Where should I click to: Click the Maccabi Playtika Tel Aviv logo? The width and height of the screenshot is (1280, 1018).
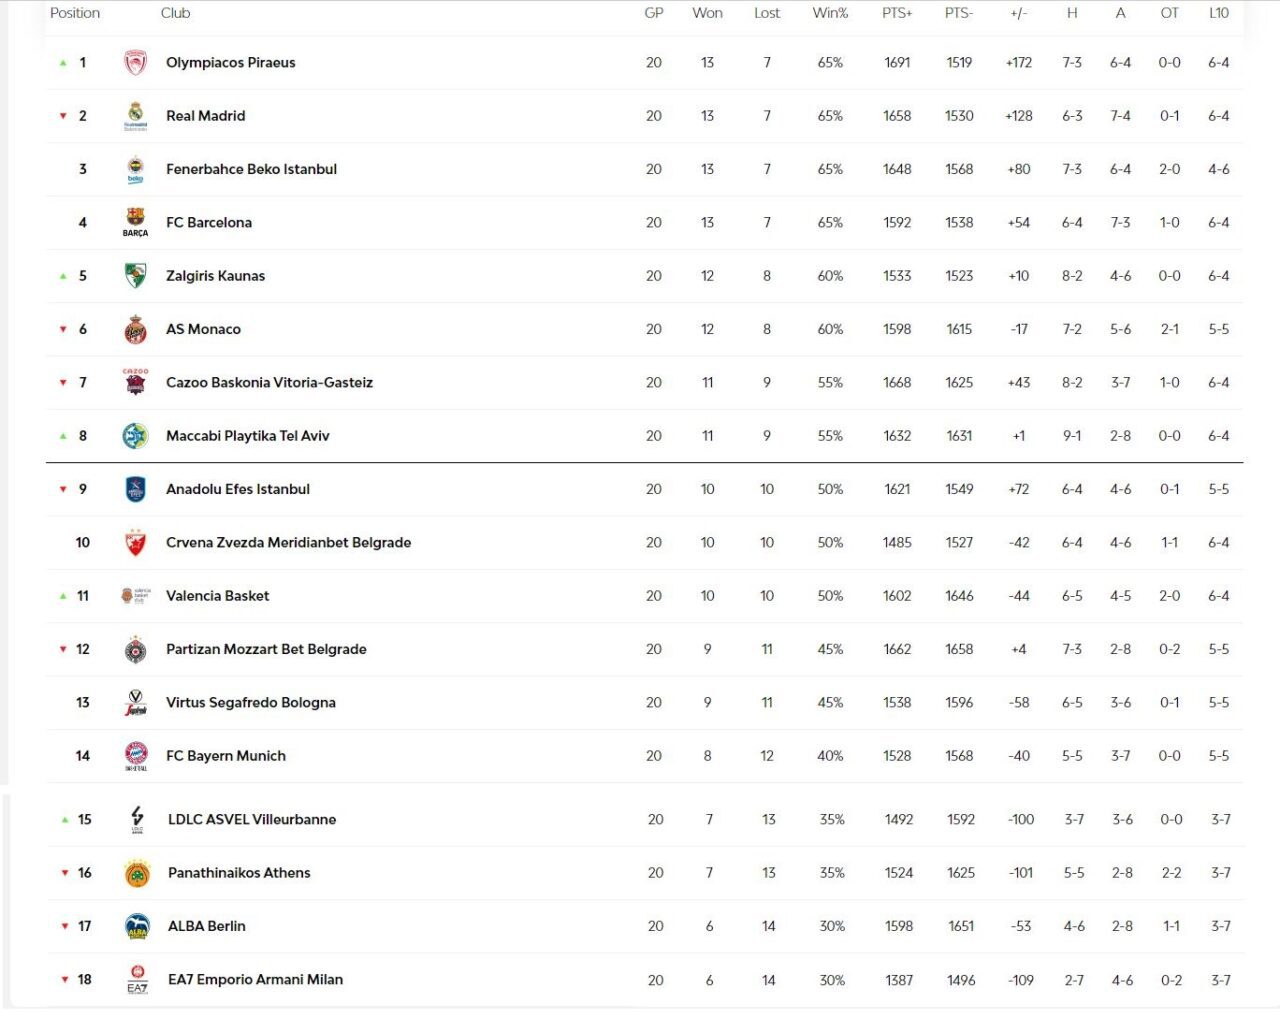point(135,436)
